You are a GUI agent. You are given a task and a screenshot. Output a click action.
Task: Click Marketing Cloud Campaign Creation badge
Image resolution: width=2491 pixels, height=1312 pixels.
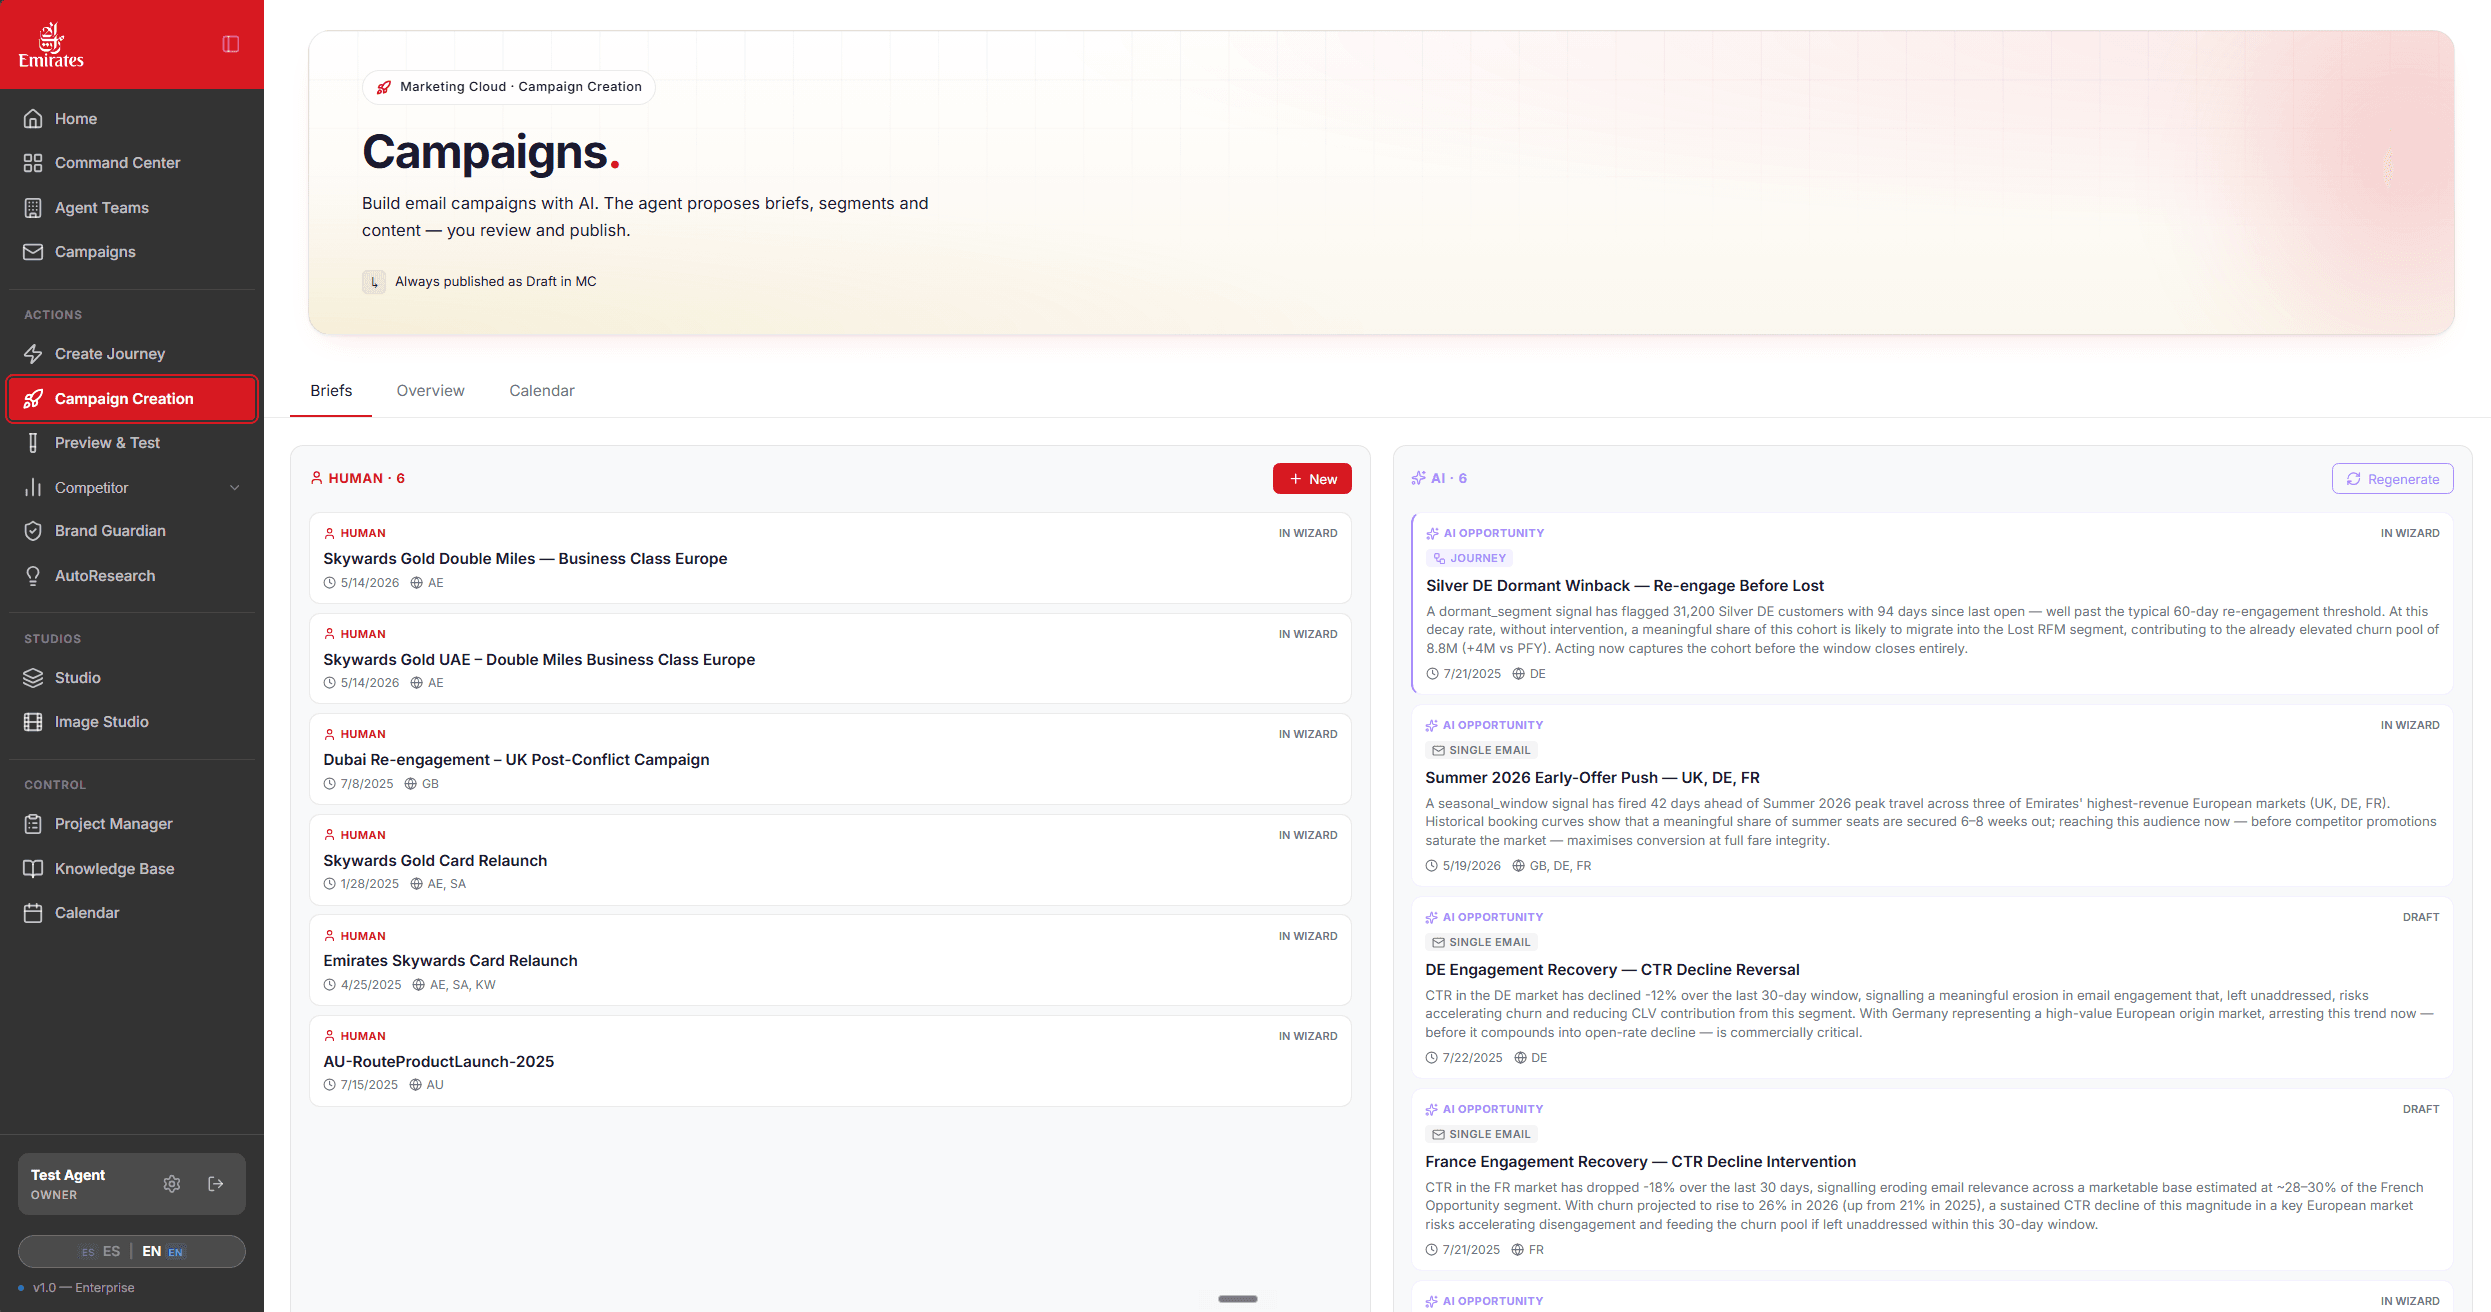click(509, 87)
